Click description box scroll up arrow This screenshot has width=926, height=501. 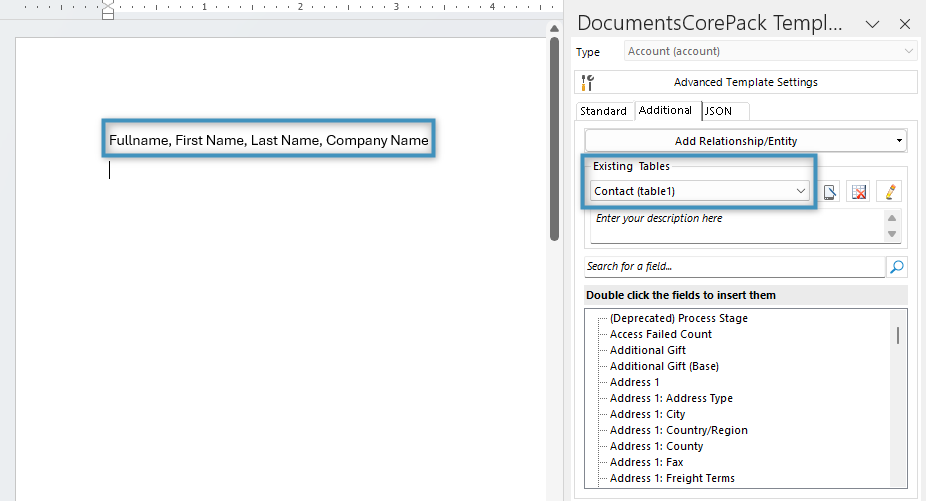click(892, 218)
